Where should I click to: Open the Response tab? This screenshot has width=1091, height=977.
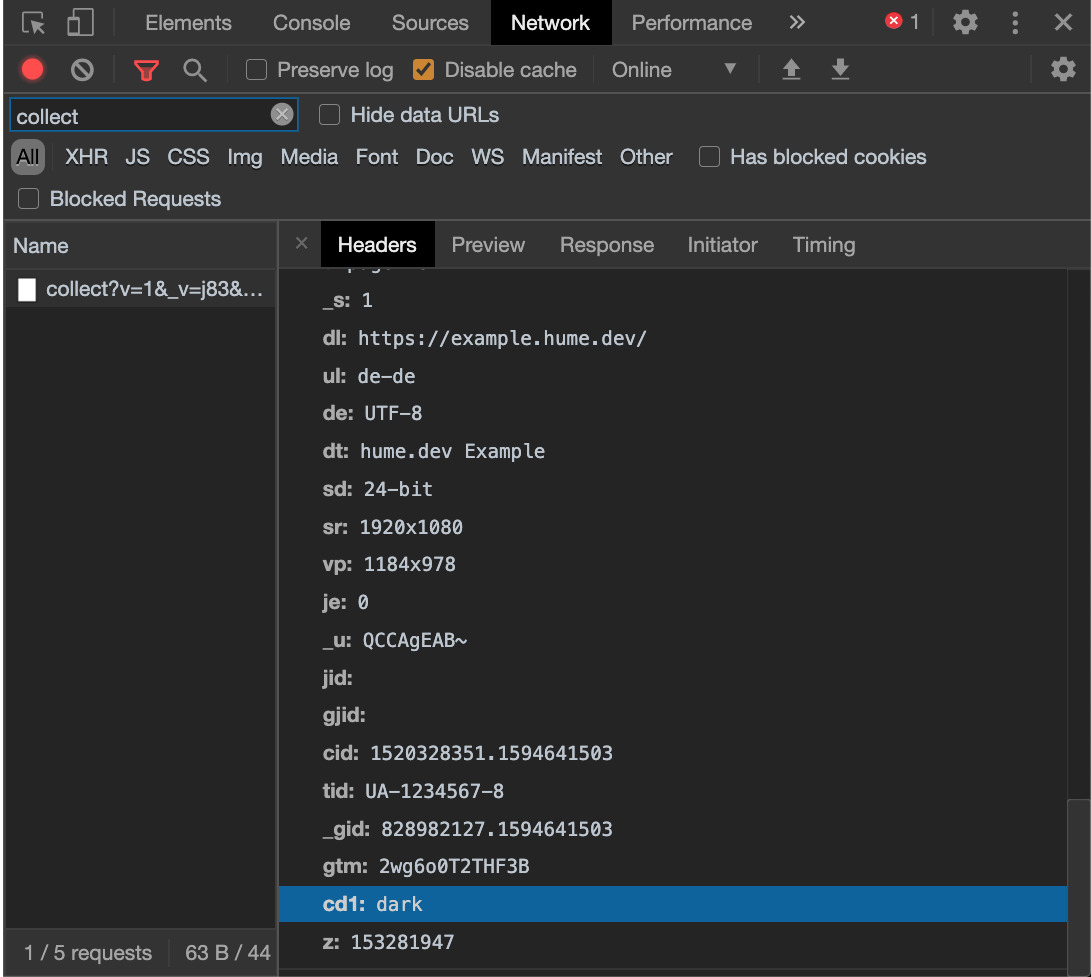[x=606, y=245]
